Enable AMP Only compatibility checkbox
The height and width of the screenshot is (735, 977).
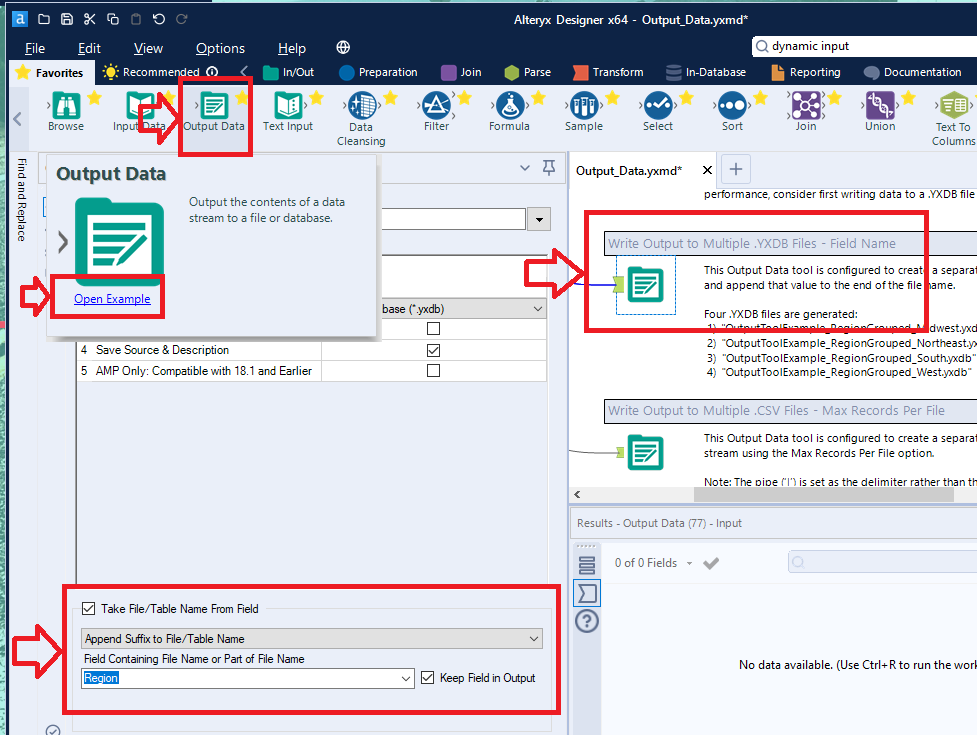[435, 371]
